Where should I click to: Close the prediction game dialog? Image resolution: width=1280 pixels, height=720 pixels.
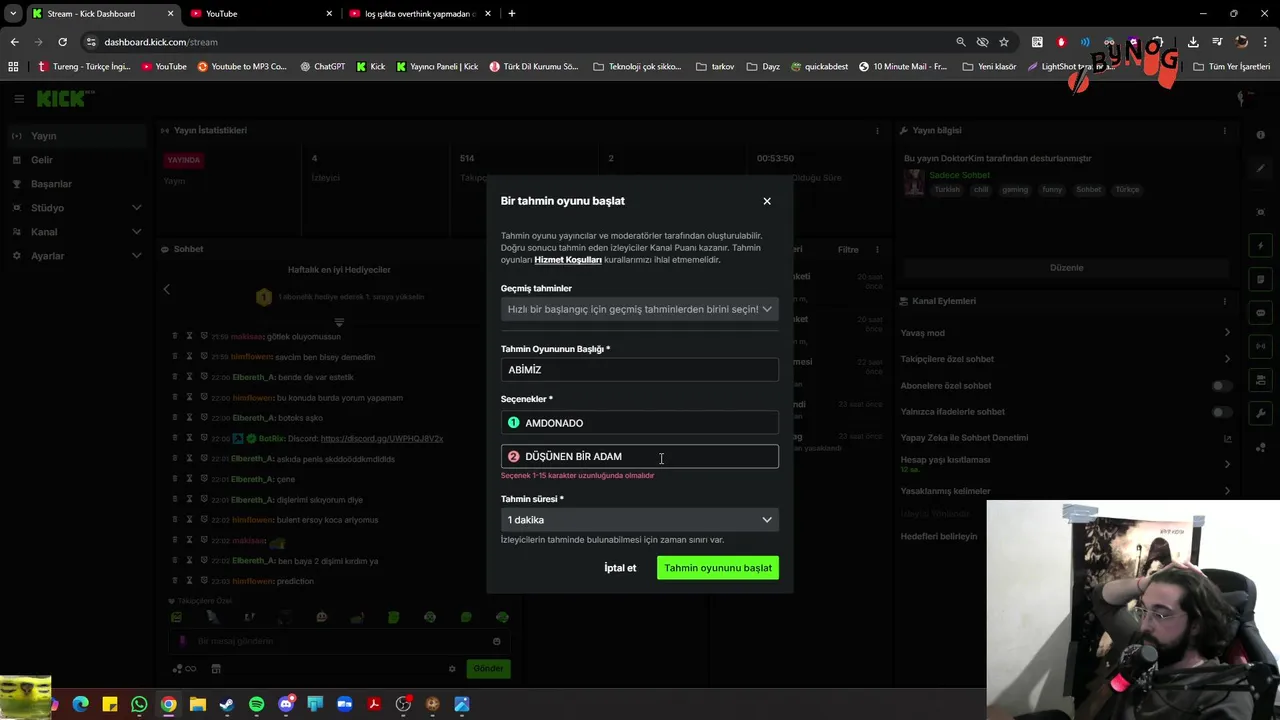click(767, 201)
